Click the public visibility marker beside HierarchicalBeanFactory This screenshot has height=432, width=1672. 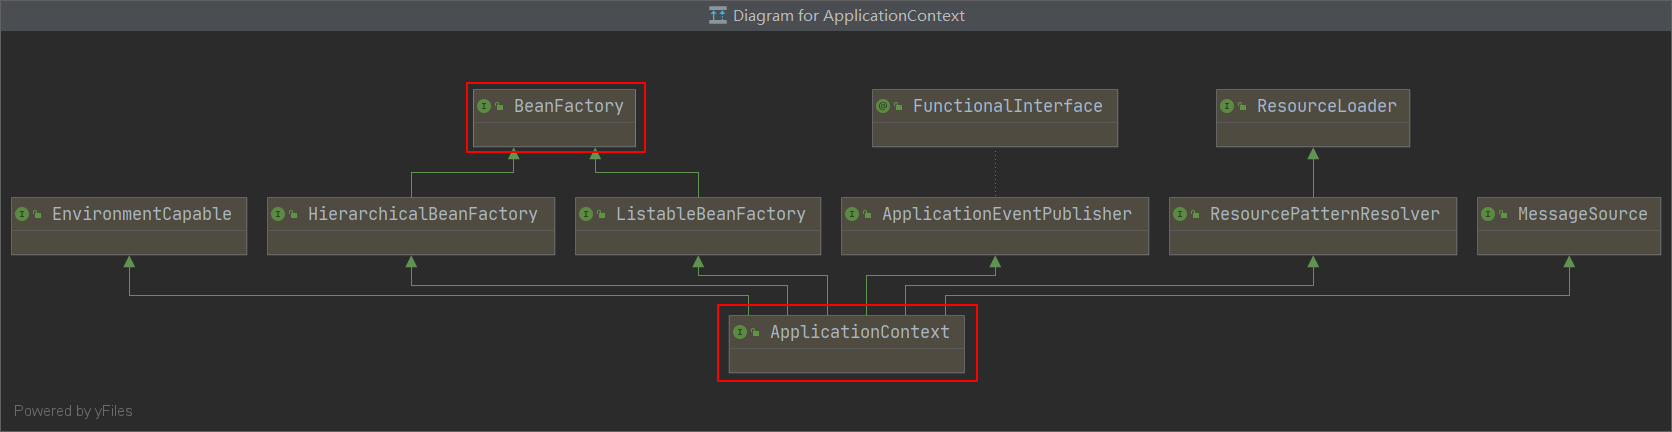pyautogui.click(x=293, y=214)
